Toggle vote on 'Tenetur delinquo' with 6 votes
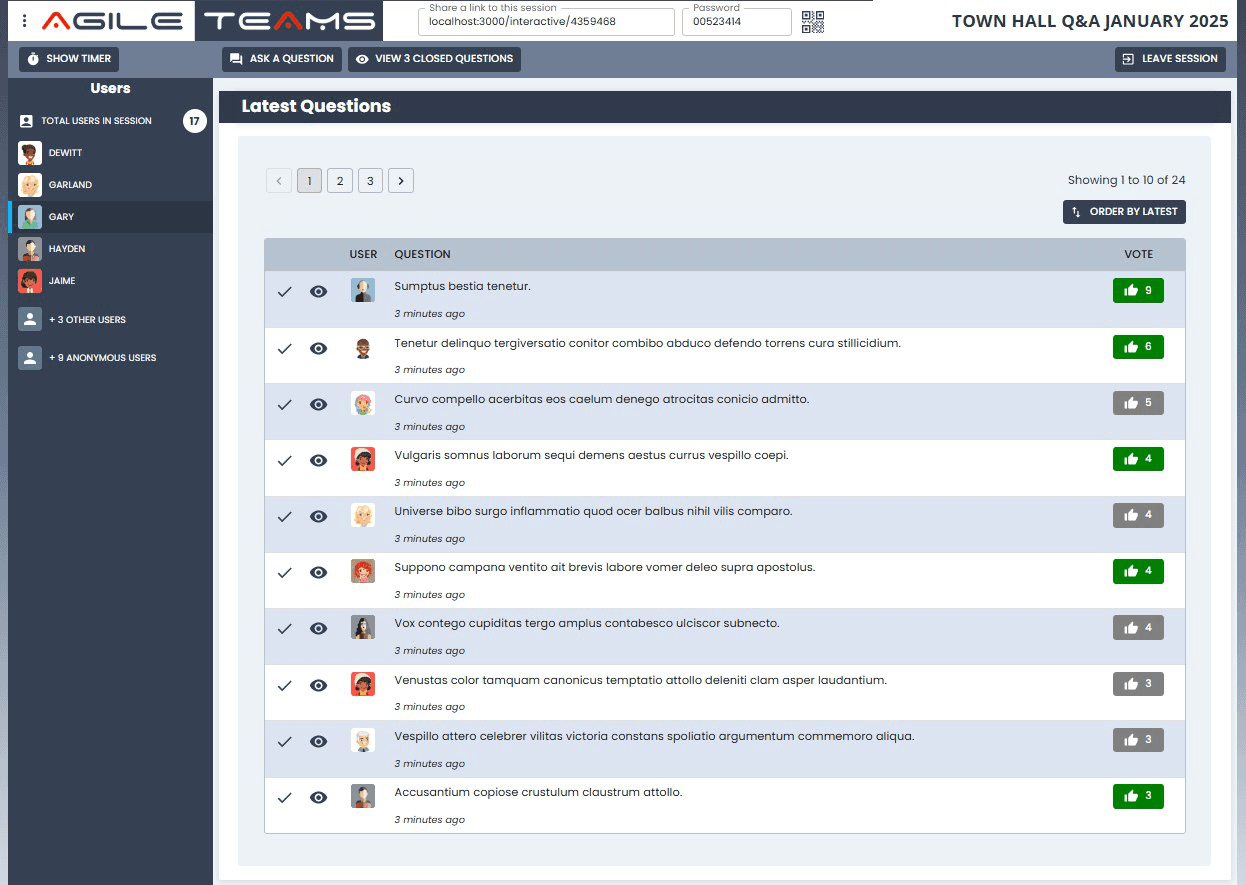The width and height of the screenshot is (1246, 885). (x=1138, y=347)
